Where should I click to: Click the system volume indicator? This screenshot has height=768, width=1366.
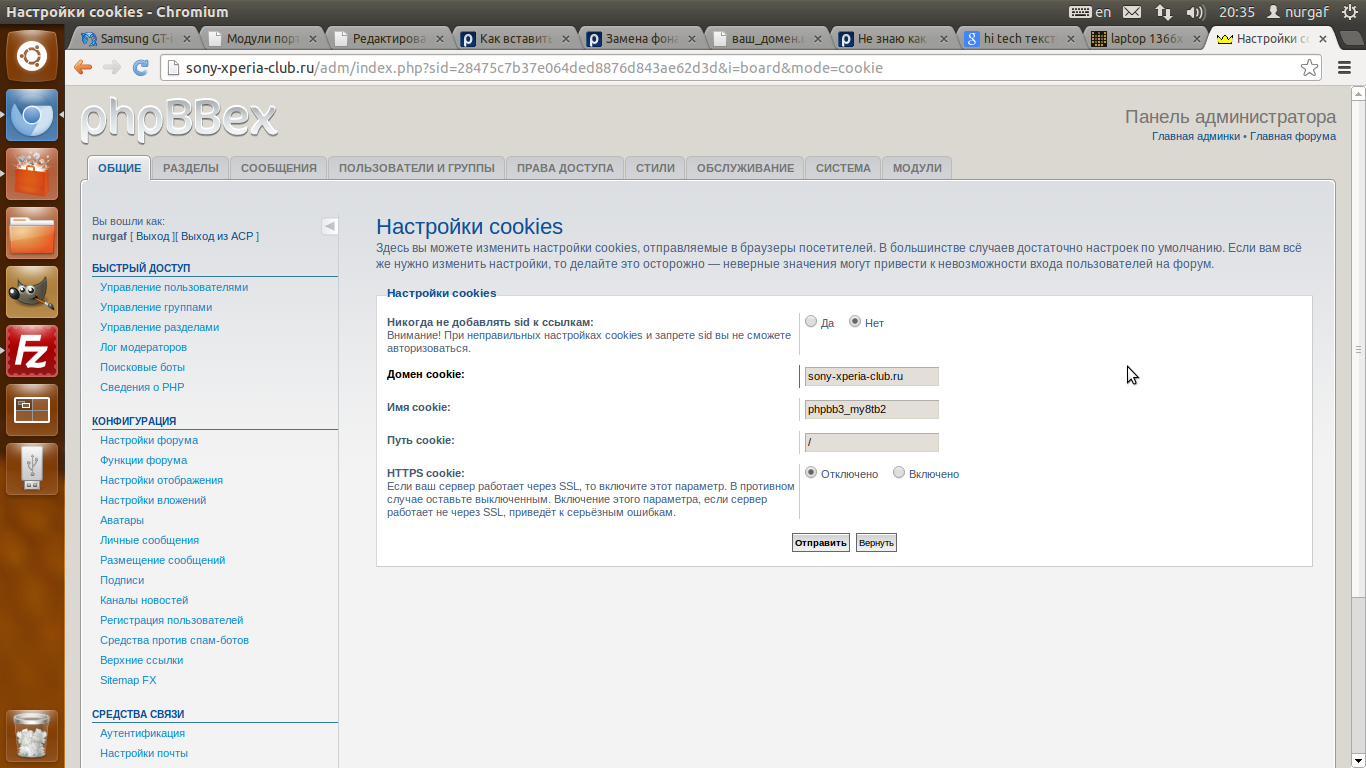pos(1195,12)
